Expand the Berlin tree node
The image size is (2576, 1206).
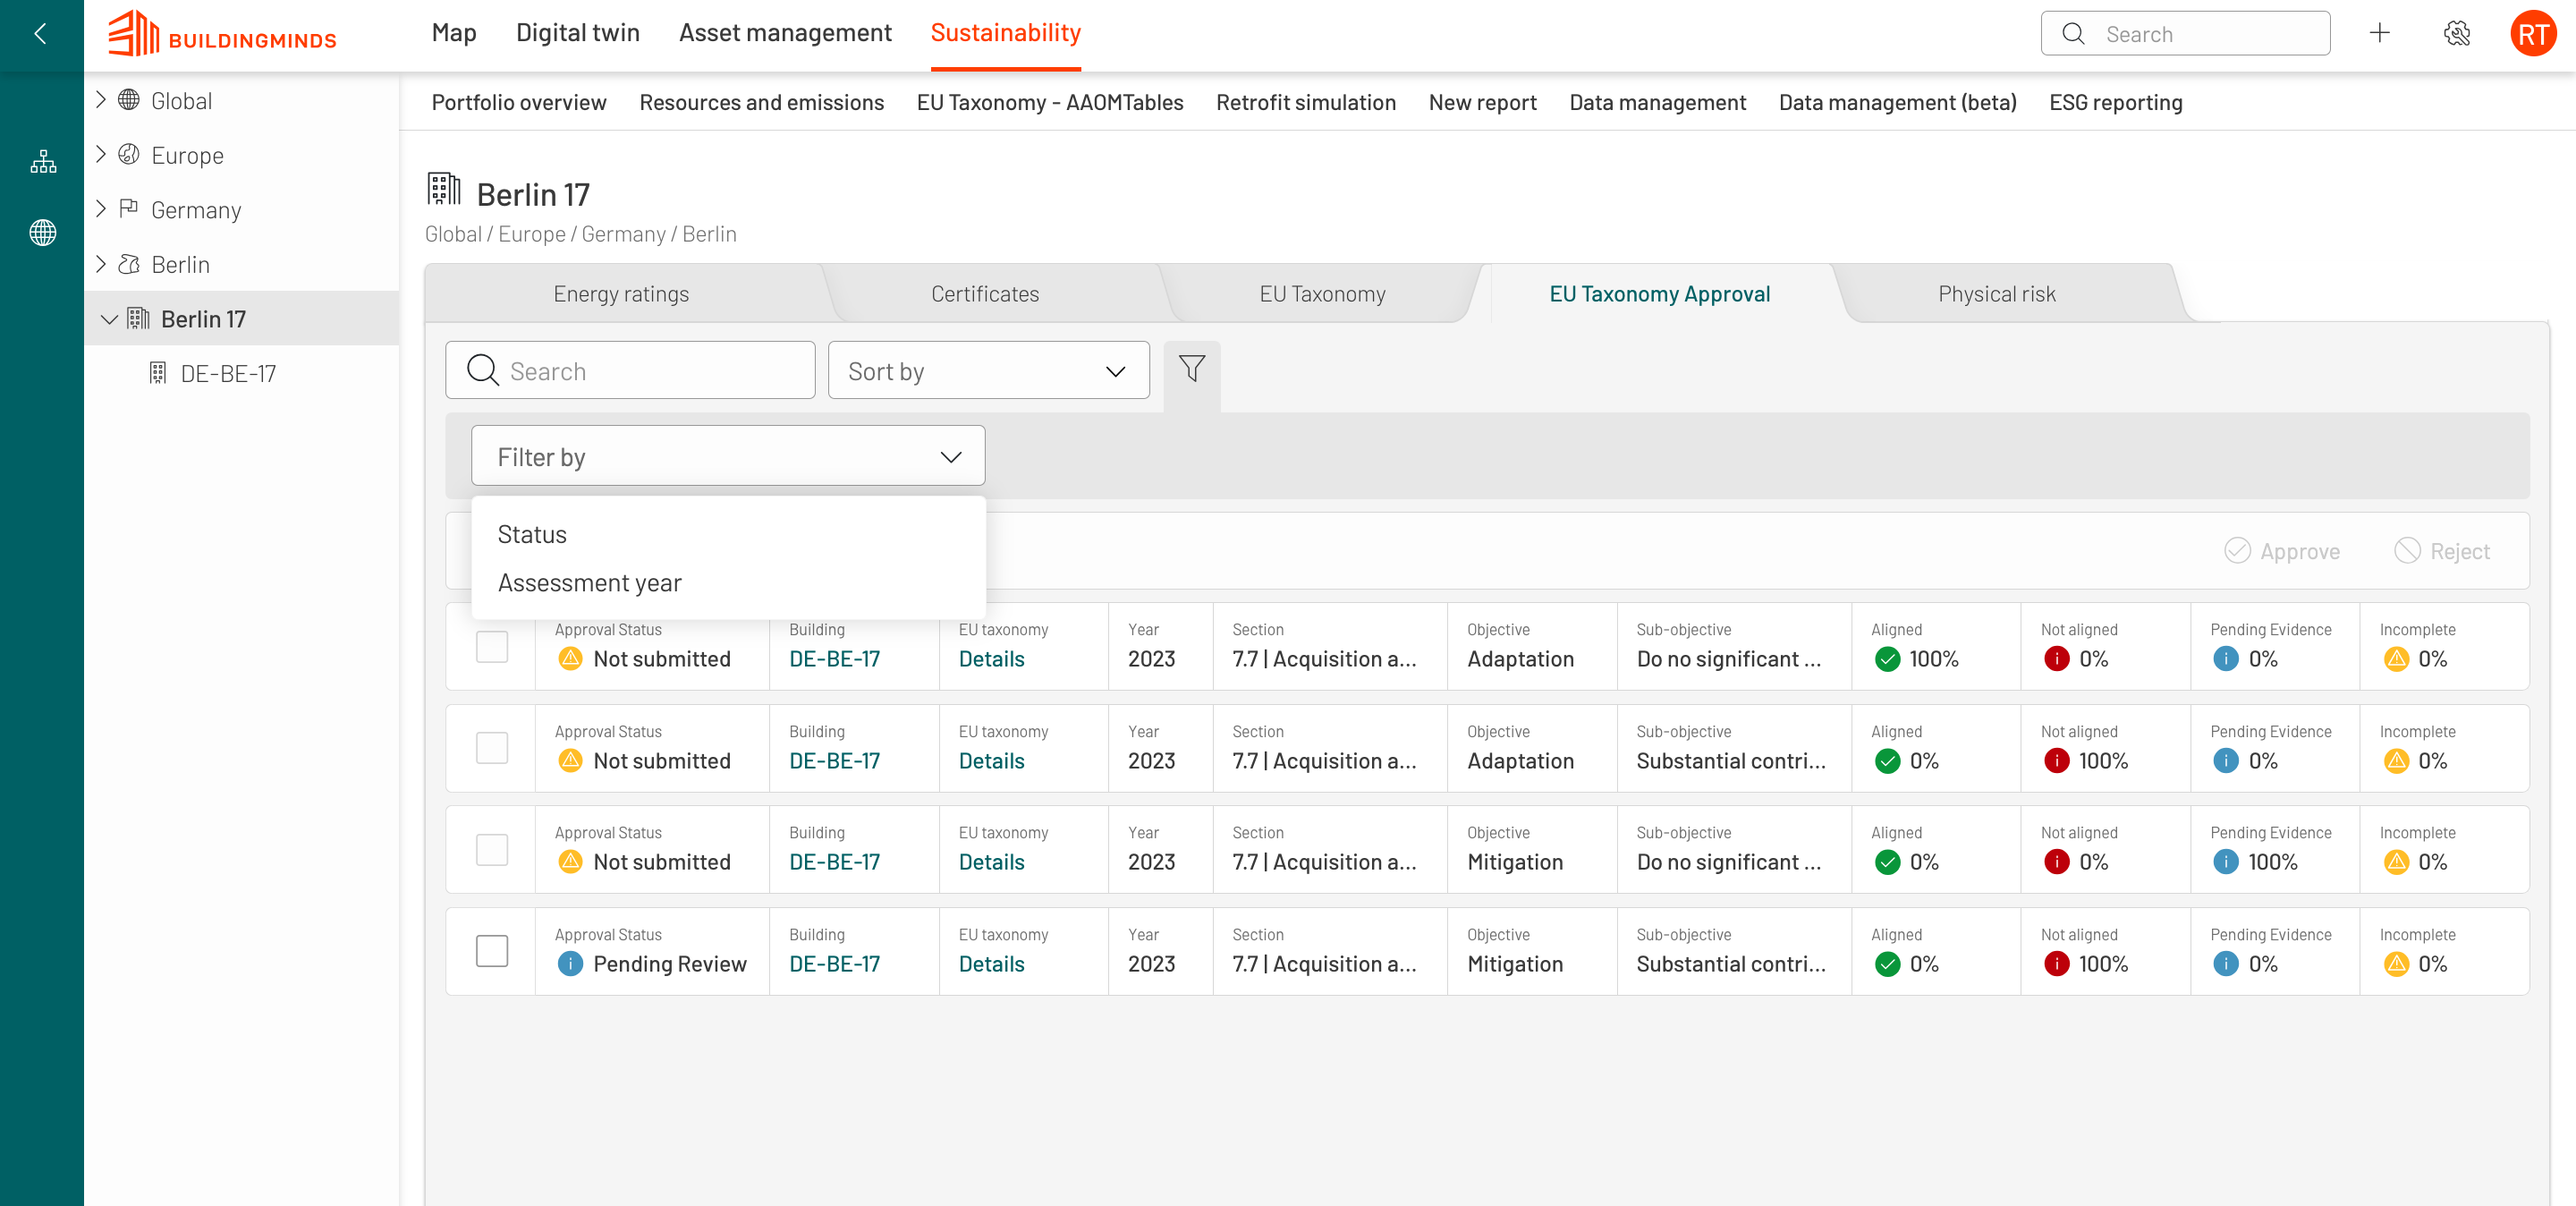tap(101, 264)
